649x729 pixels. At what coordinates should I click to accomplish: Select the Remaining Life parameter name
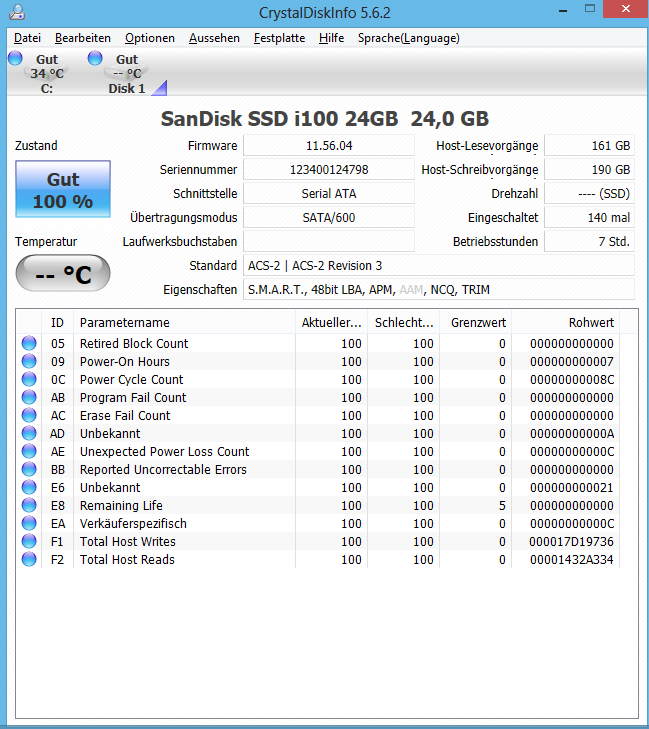tap(121, 505)
